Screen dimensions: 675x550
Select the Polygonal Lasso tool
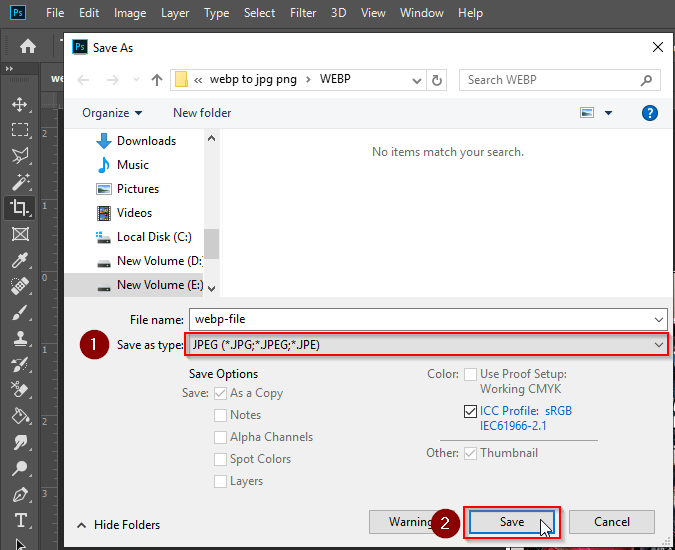19,155
